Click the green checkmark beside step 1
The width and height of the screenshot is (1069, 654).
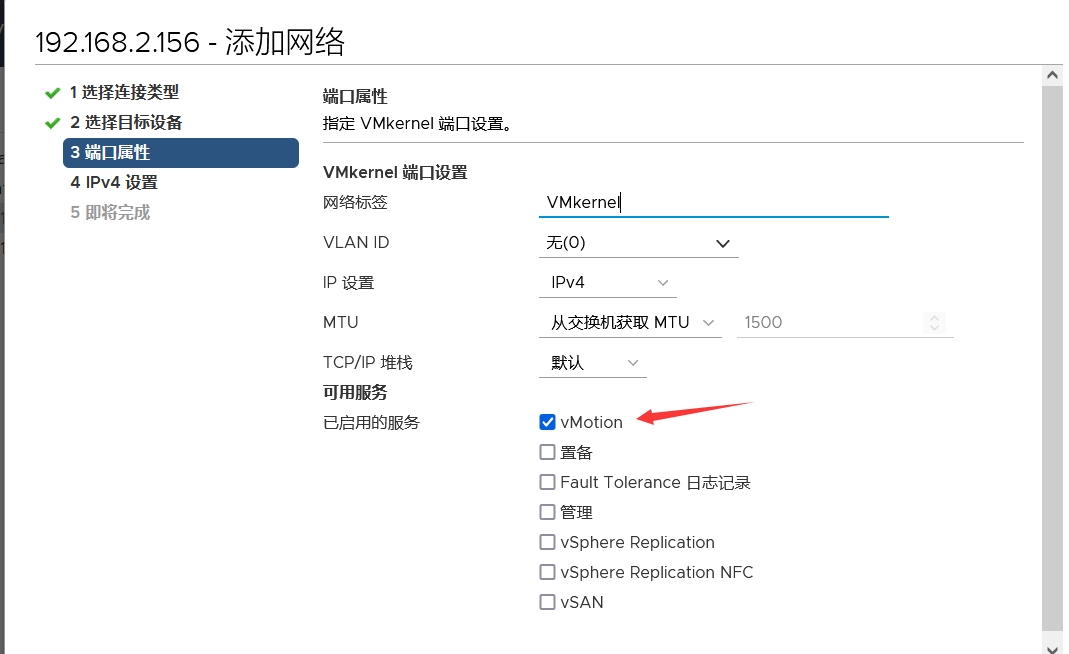click(52, 93)
